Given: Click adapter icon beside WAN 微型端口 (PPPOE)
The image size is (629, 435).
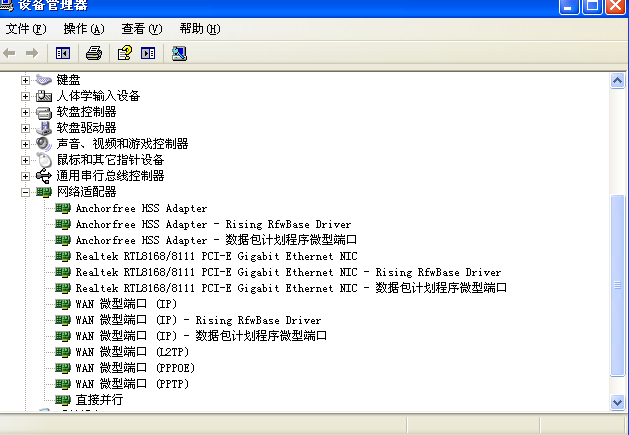Looking at the screenshot, I should [x=63, y=368].
